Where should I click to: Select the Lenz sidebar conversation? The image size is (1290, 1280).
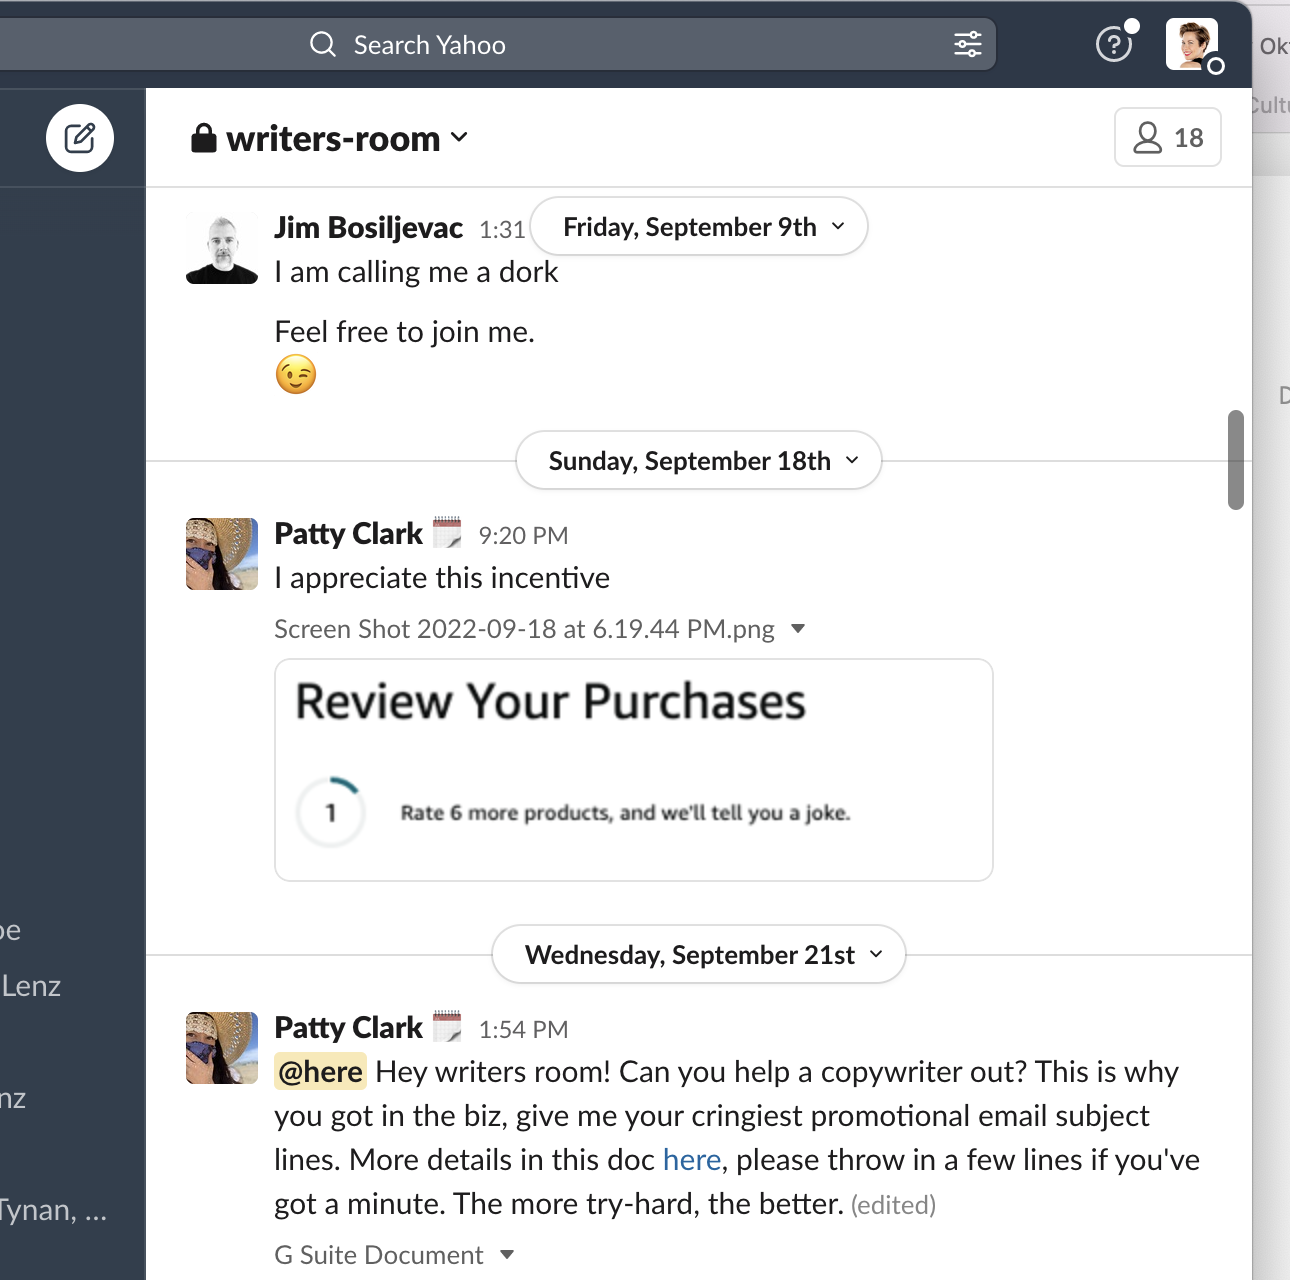point(31,986)
